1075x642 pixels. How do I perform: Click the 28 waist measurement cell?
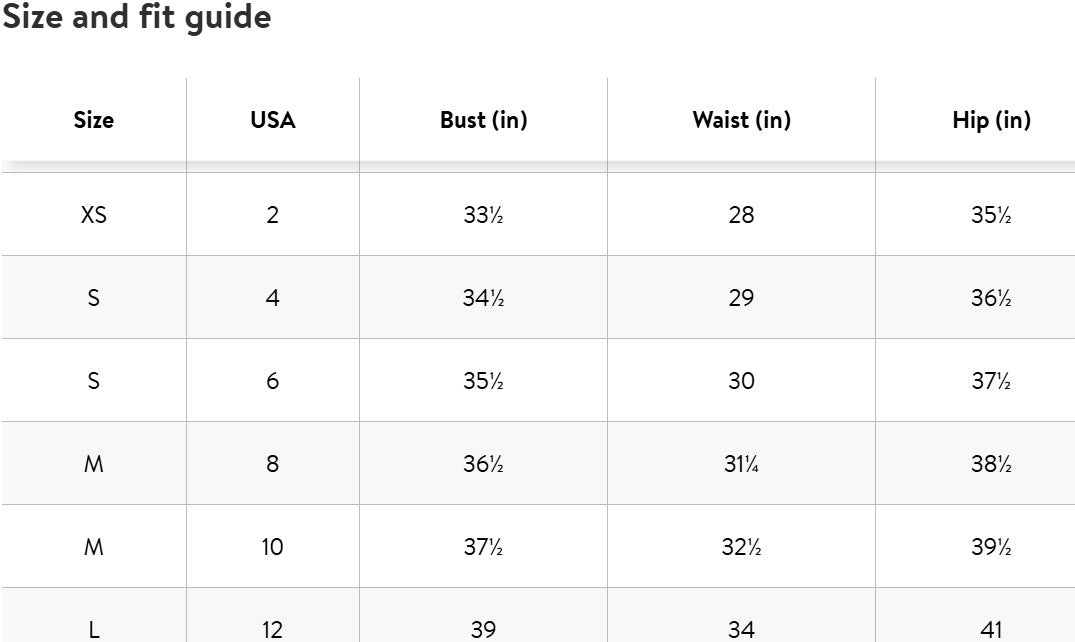(x=741, y=215)
